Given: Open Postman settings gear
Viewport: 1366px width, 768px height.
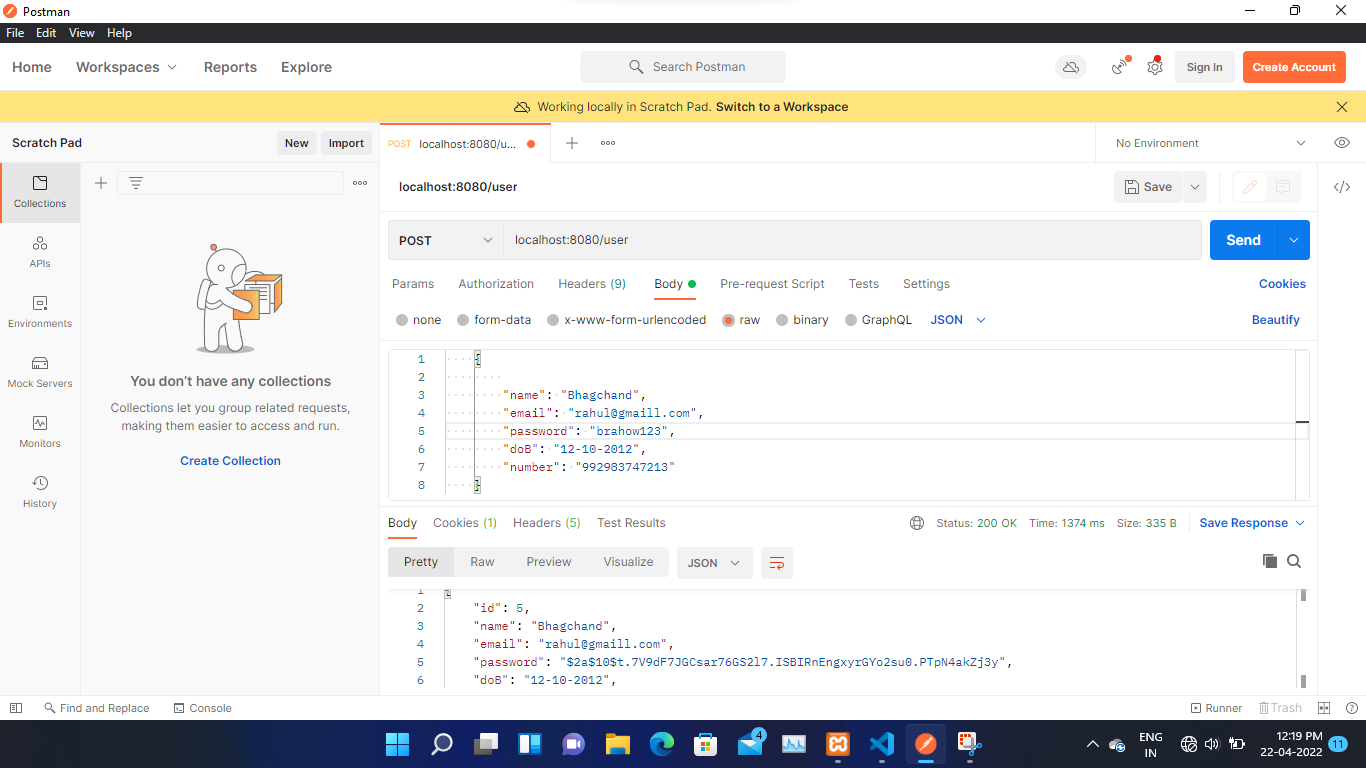Looking at the screenshot, I should pyautogui.click(x=1155, y=67).
